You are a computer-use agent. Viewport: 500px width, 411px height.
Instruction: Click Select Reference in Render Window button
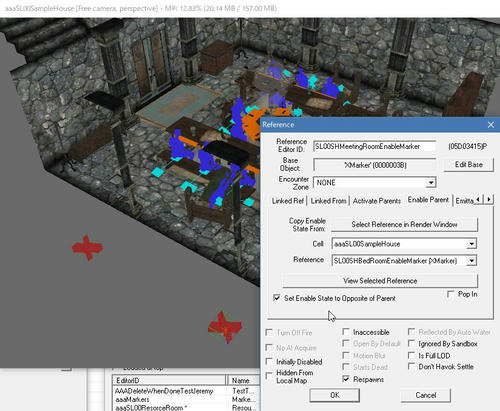coord(404,225)
